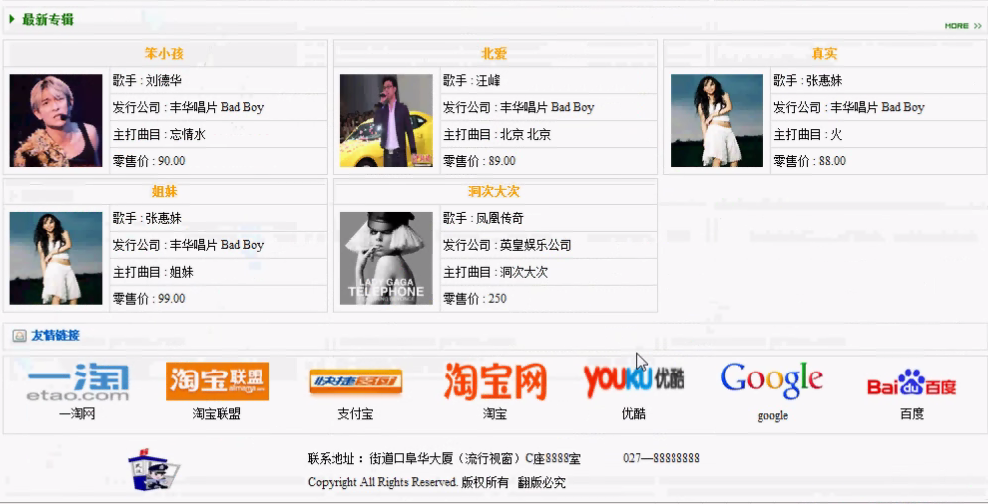Click the Copyright All Rights Reserved line

pyautogui.click(x=437, y=483)
